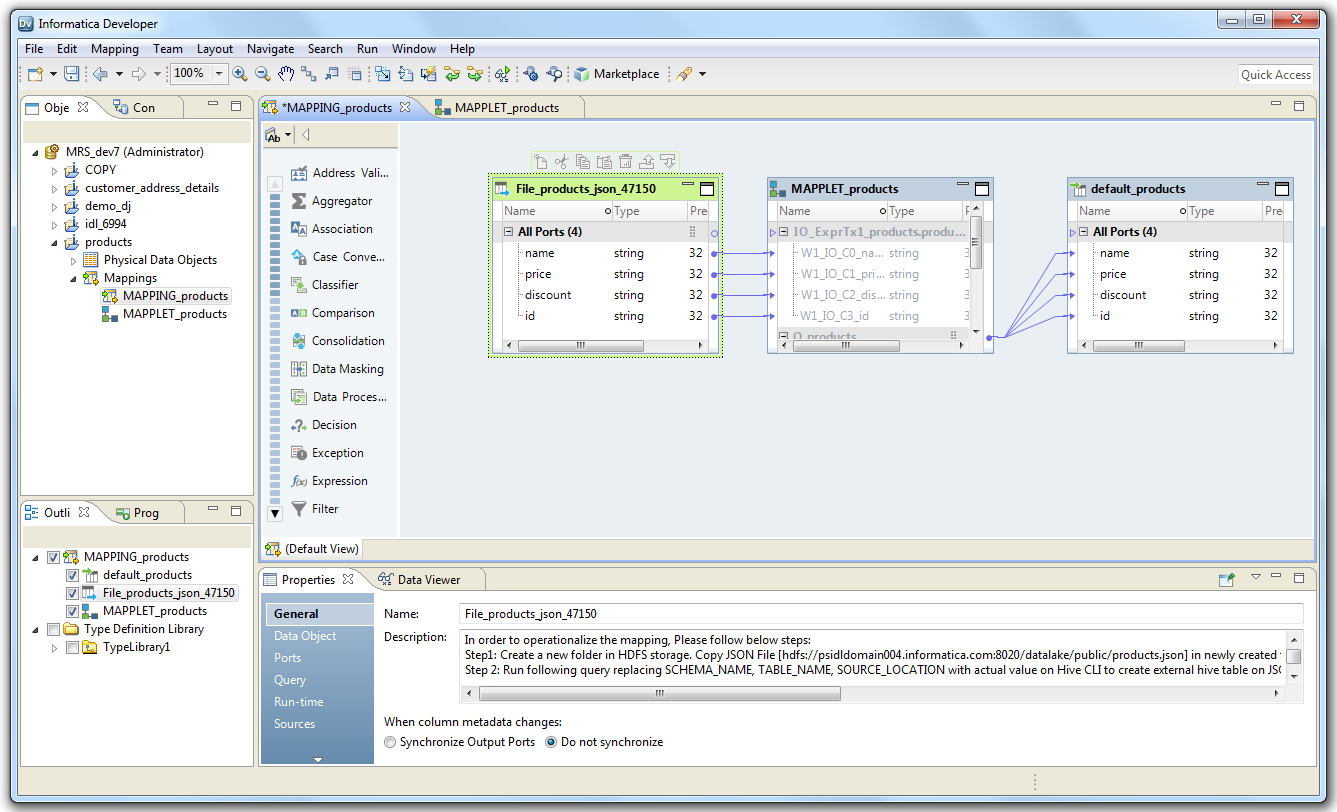Open the File menu
Screen dimensions: 1337x812
34,48
